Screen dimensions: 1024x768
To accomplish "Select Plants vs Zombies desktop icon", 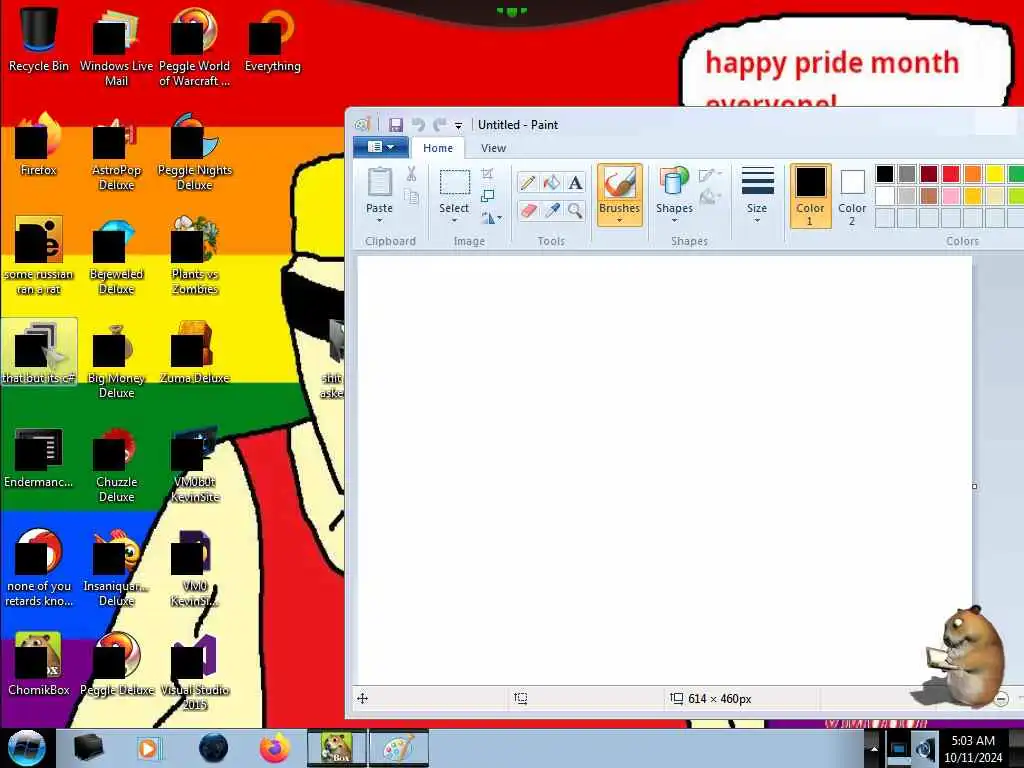I will tap(195, 256).
